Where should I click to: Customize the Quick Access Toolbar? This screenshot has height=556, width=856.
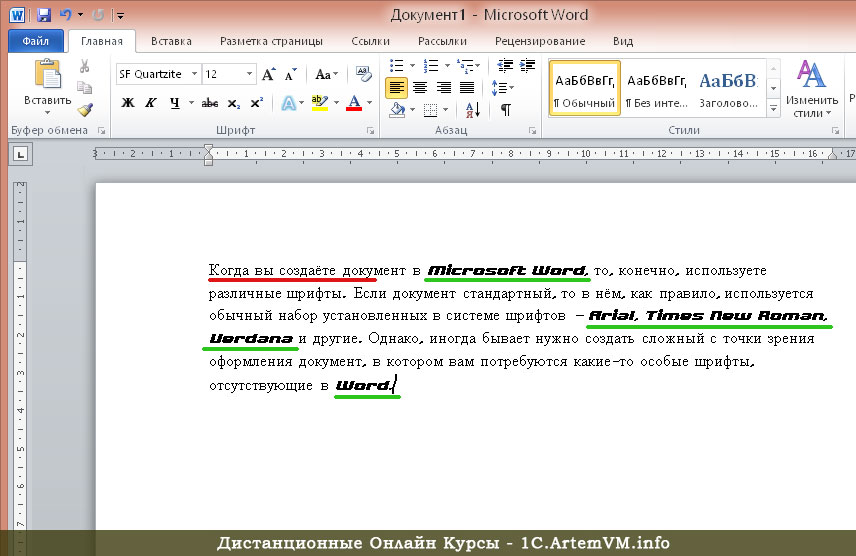pyautogui.click(x=120, y=15)
